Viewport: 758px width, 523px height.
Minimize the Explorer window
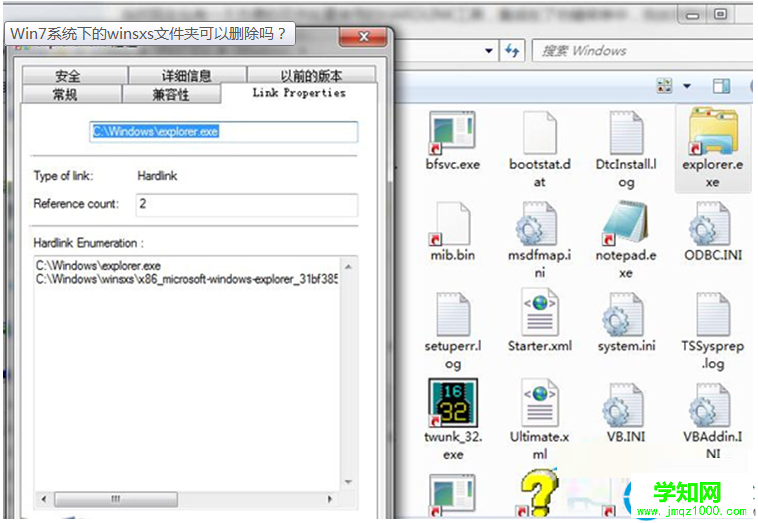click(x=693, y=15)
